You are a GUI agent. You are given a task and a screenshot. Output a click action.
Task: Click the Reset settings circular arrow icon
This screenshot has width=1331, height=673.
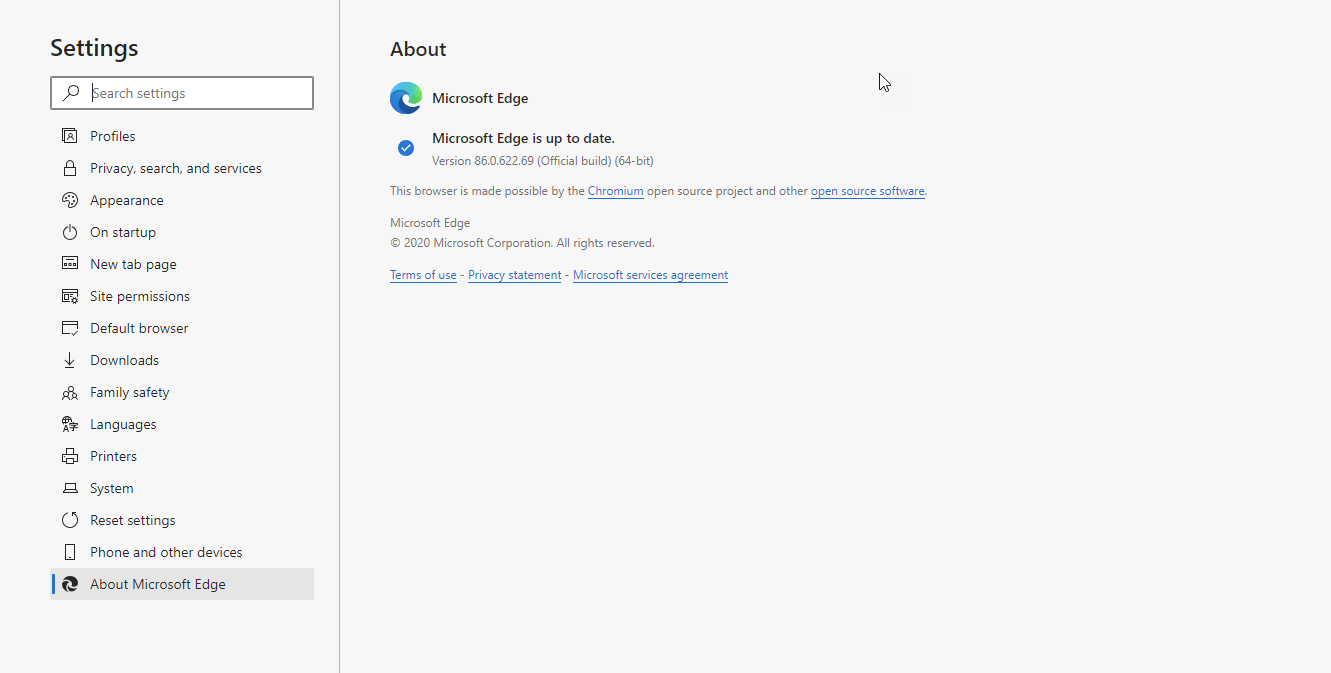pos(70,520)
